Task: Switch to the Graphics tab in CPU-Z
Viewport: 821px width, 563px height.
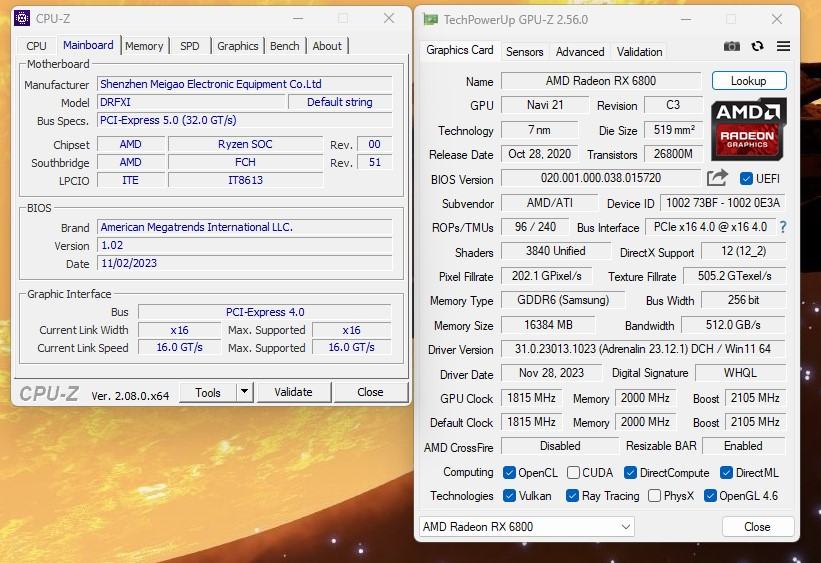Action: pyautogui.click(x=238, y=46)
